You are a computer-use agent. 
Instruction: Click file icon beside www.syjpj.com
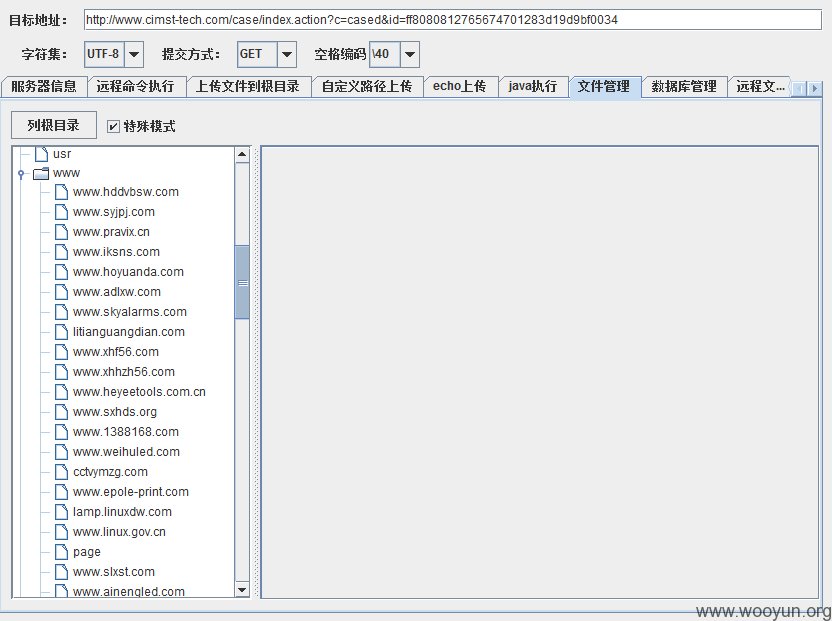(62, 212)
